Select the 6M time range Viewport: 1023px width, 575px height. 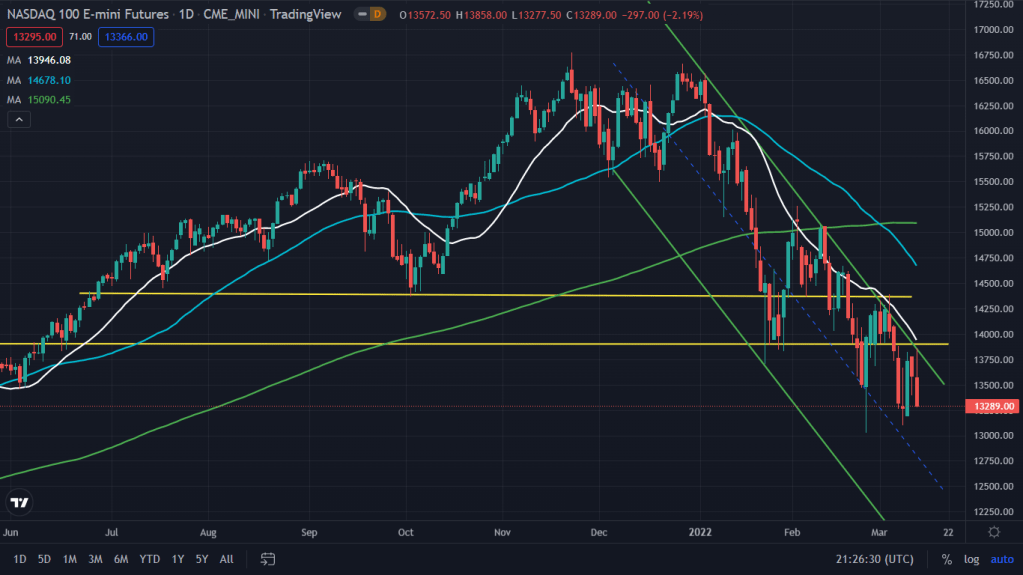click(x=120, y=558)
